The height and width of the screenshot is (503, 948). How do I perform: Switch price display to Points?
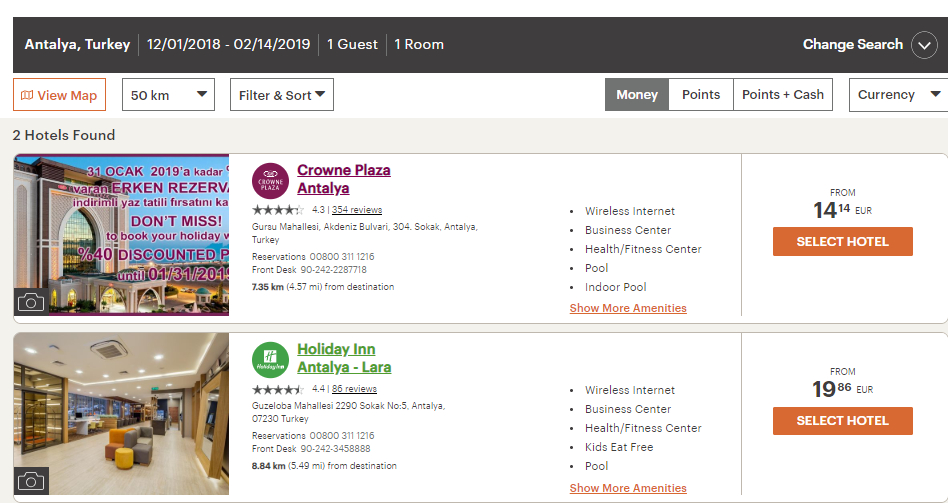click(x=701, y=95)
